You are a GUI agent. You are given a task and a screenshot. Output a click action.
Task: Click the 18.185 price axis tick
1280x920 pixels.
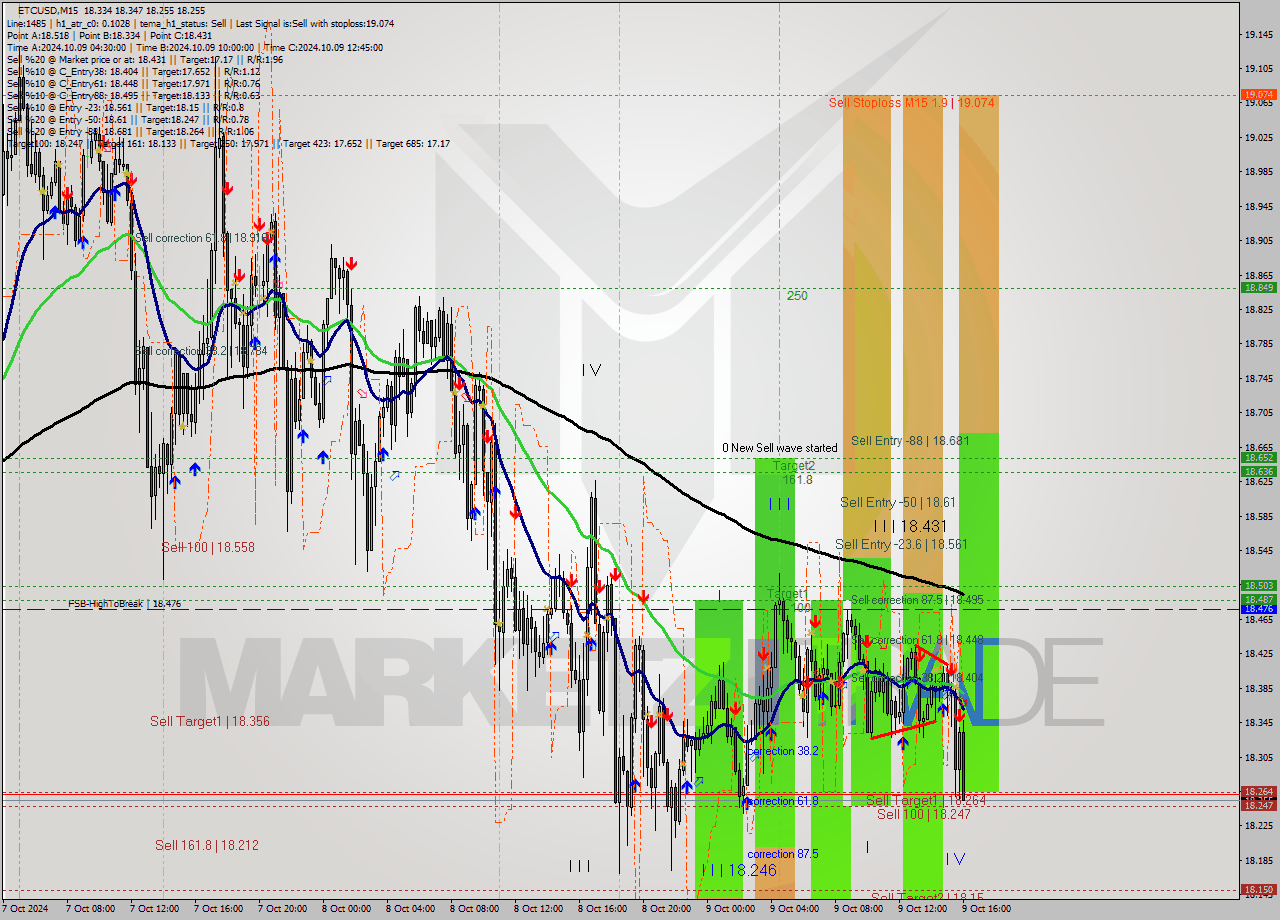coord(1258,860)
